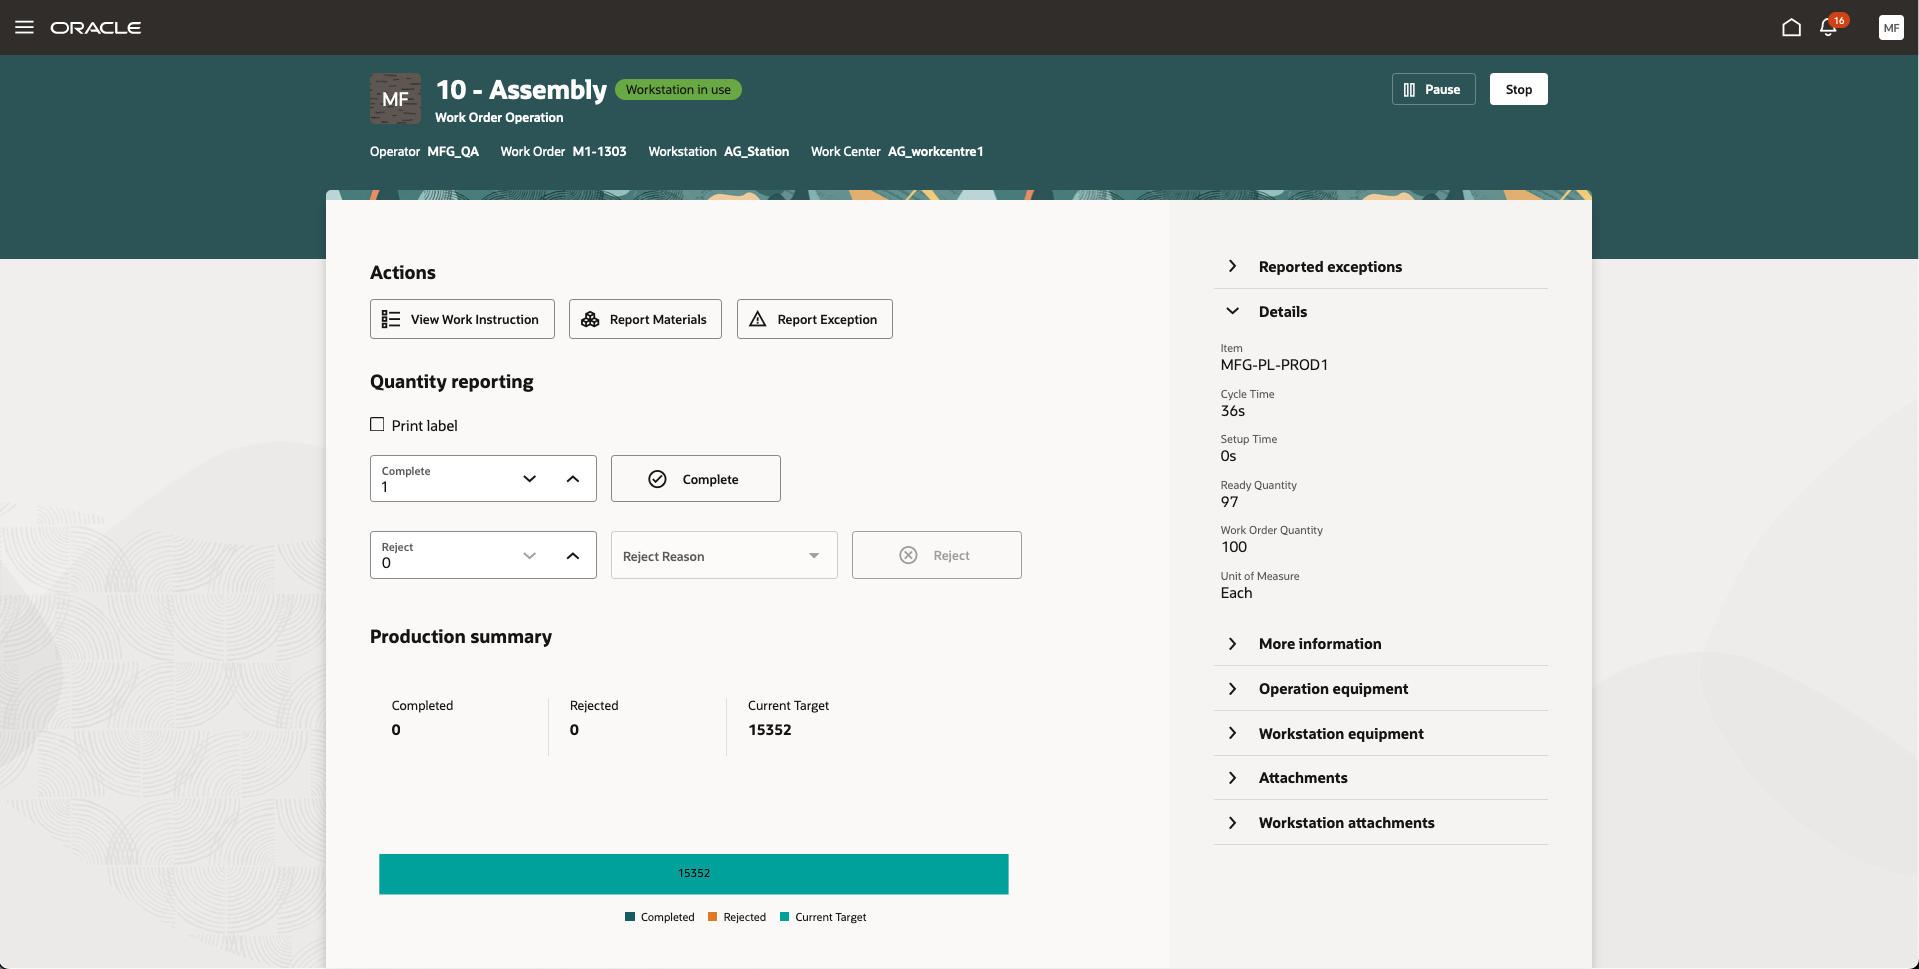The width and height of the screenshot is (1919, 969).
Task: Click the Reject button
Action: click(937, 555)
